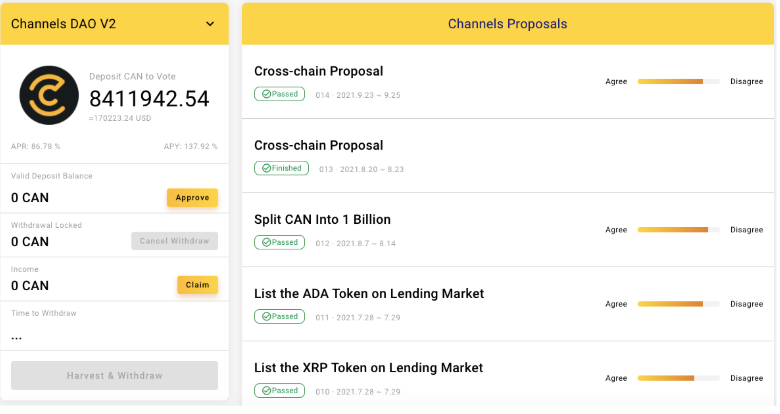Open the Split CAN Into 1 Billion proposal
Screen dimensions: 780x414
322,219
